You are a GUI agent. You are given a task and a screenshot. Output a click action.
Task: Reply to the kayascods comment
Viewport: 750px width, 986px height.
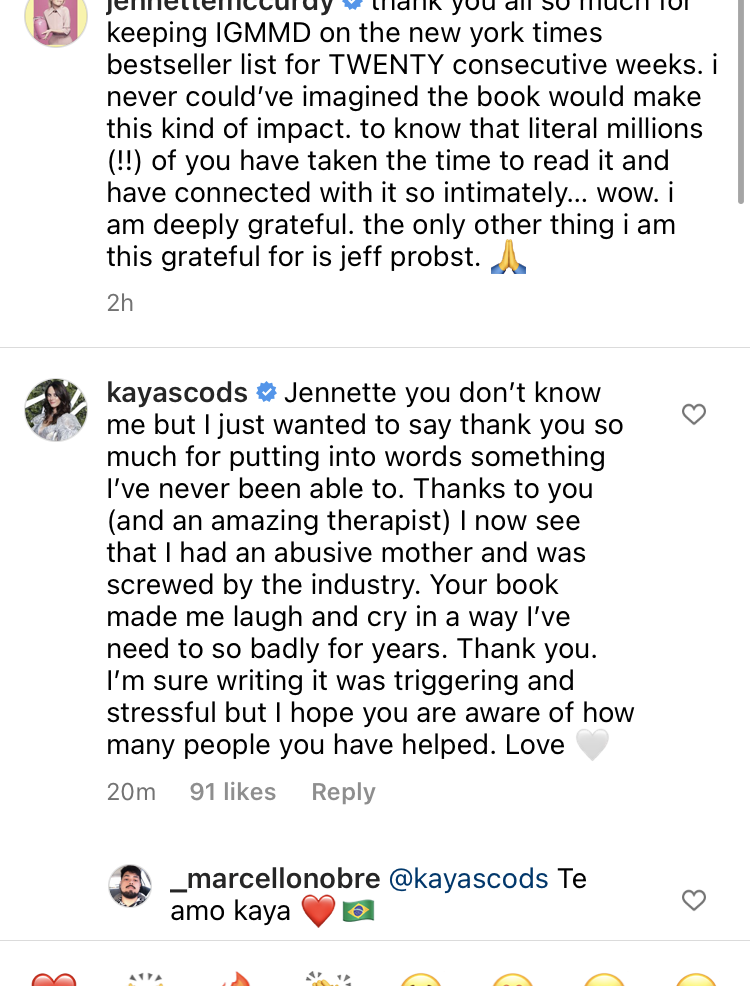tap(343, 792)
